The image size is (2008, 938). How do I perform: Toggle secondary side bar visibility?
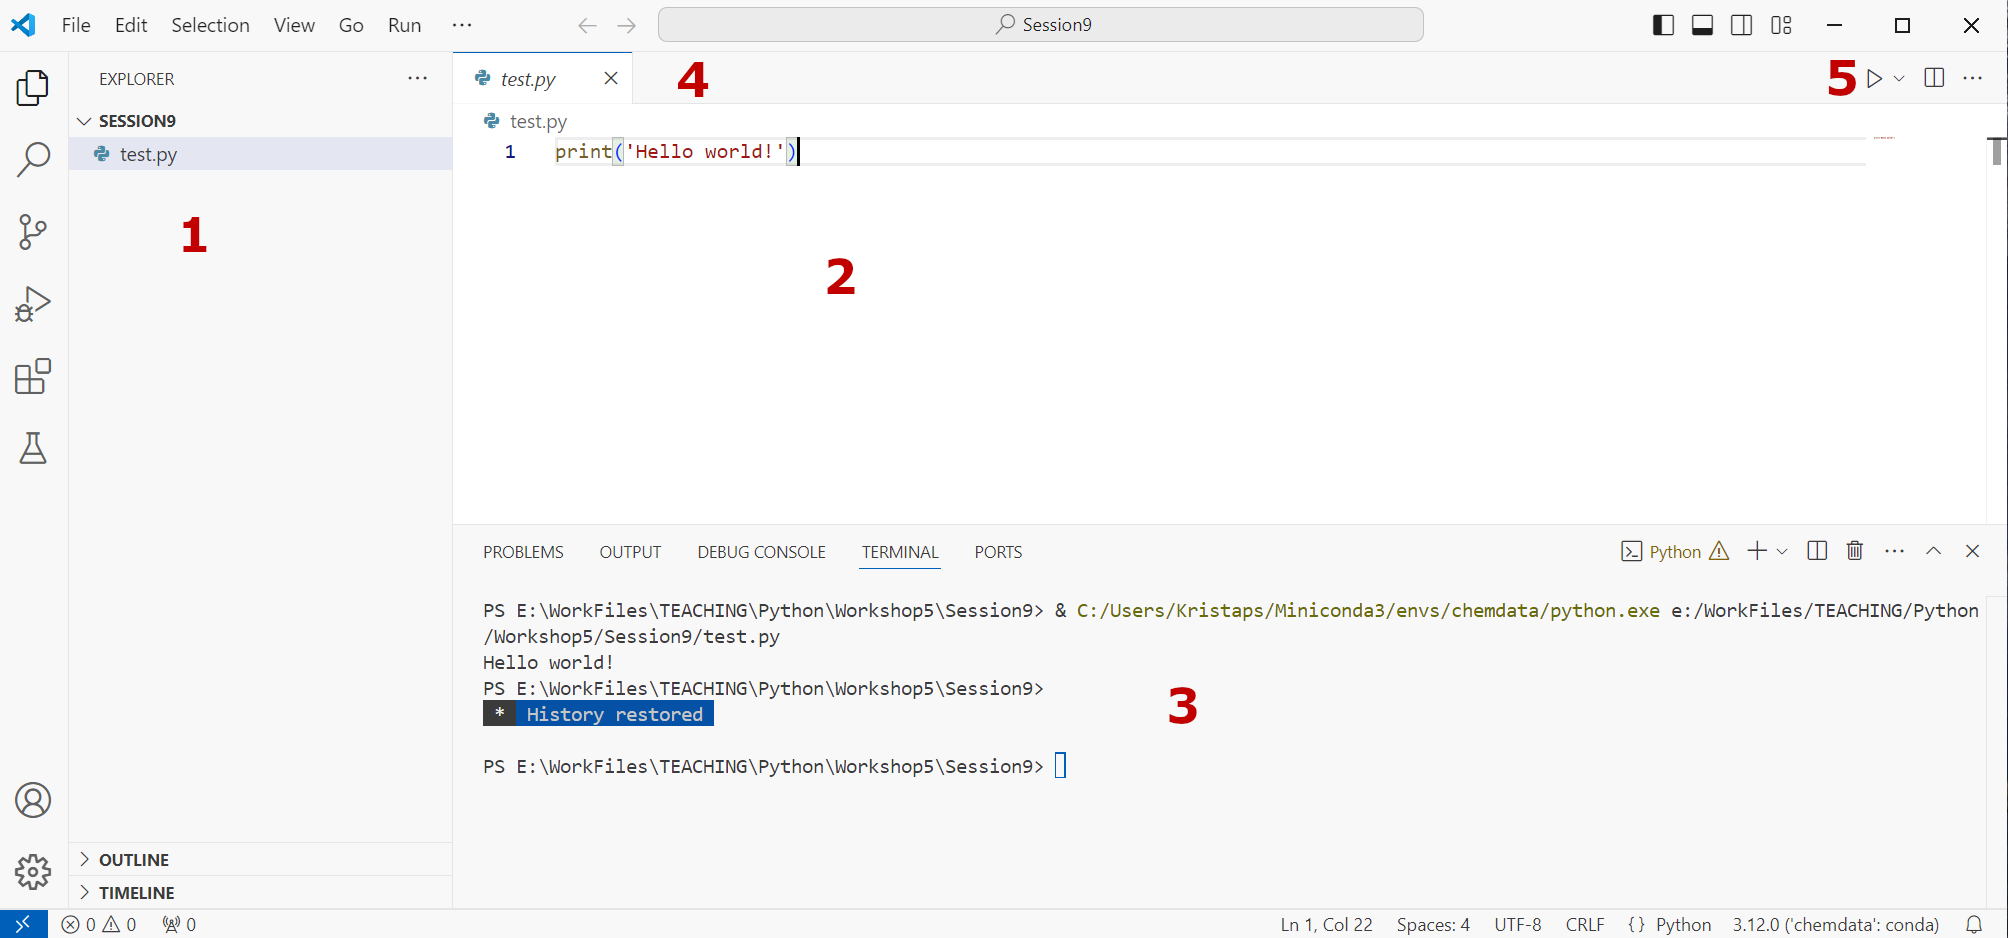click(1741, 25)
